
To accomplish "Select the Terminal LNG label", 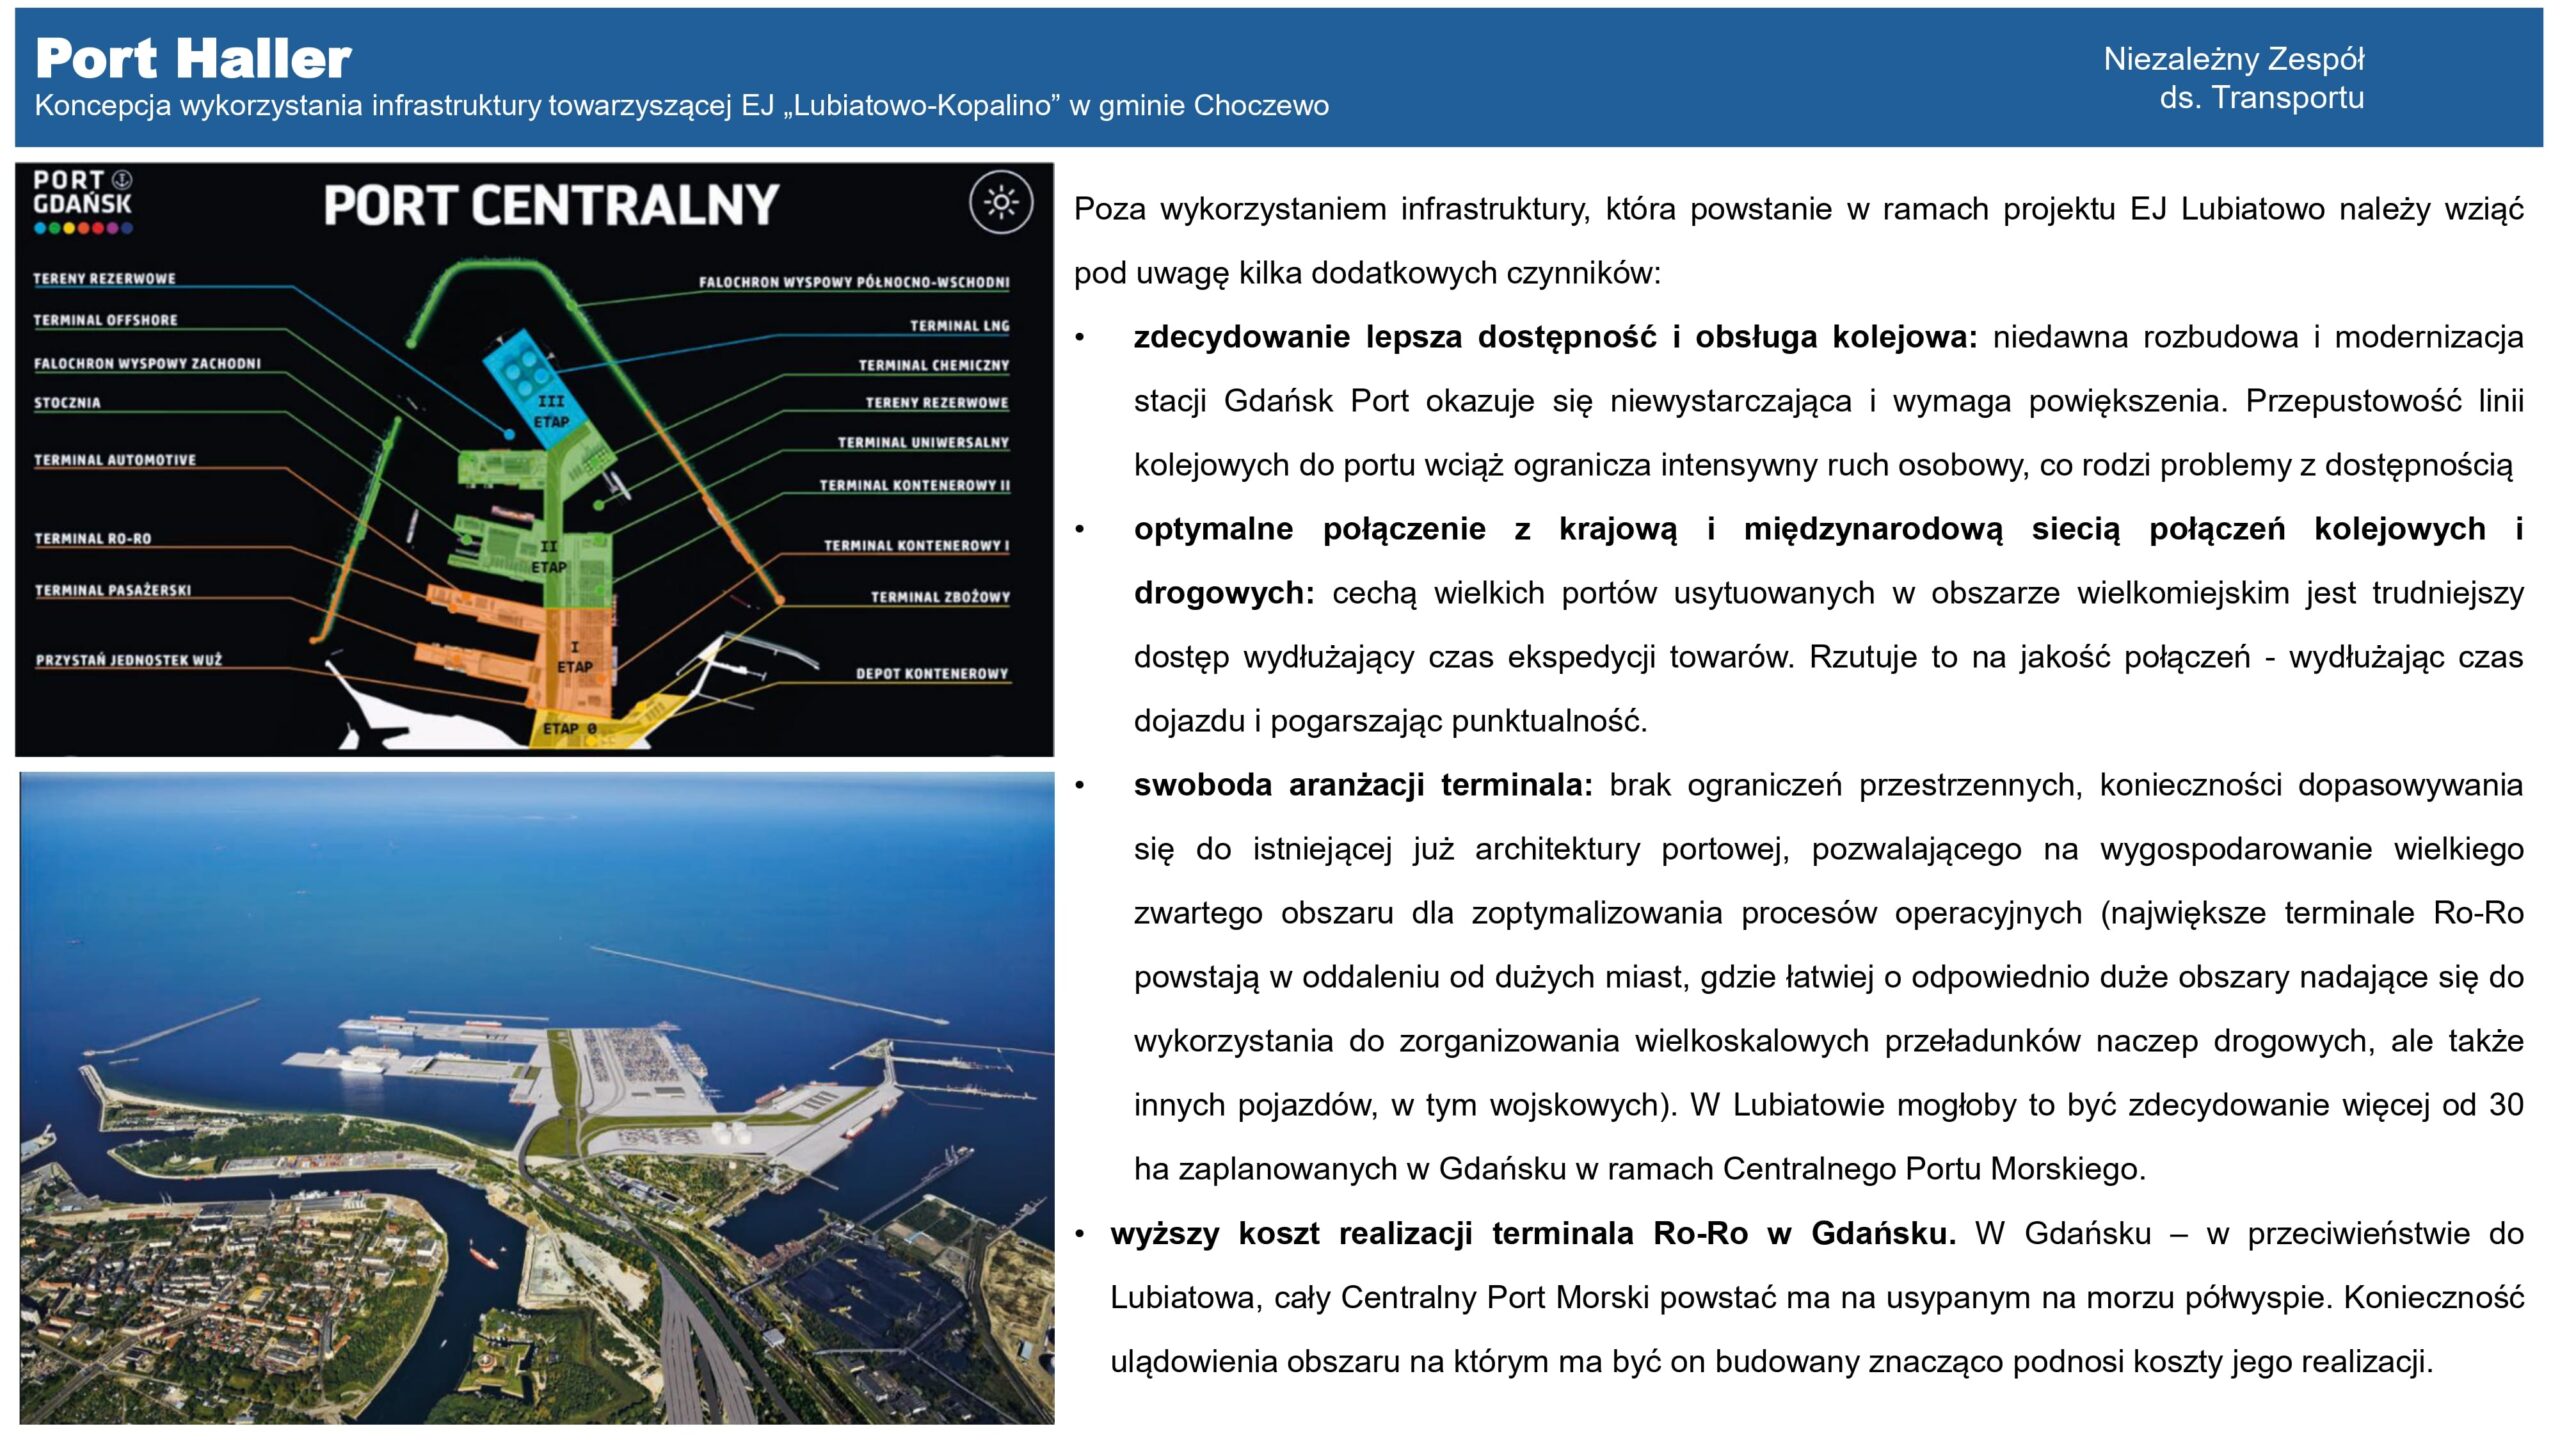I will pos(958,326).
